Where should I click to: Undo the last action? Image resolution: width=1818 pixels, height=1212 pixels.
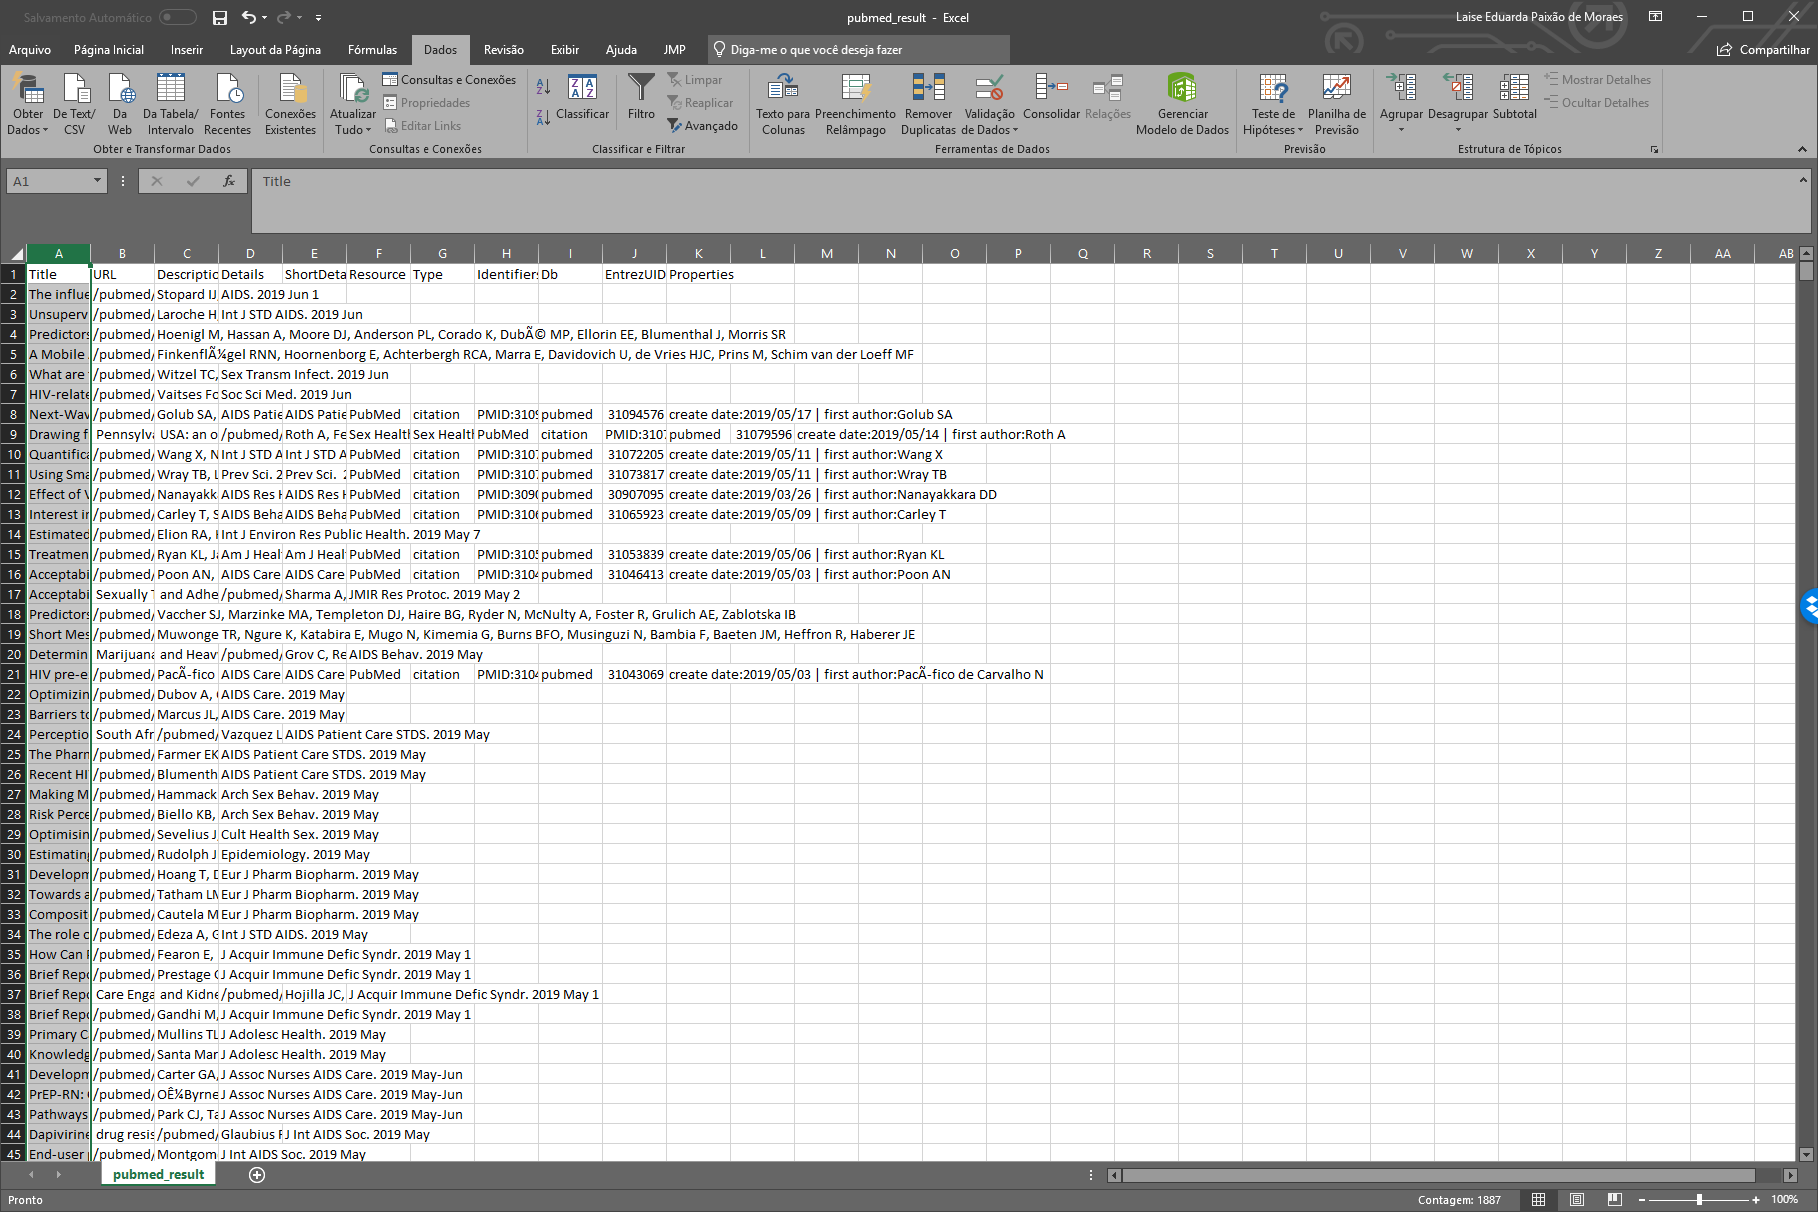(248, 17)
